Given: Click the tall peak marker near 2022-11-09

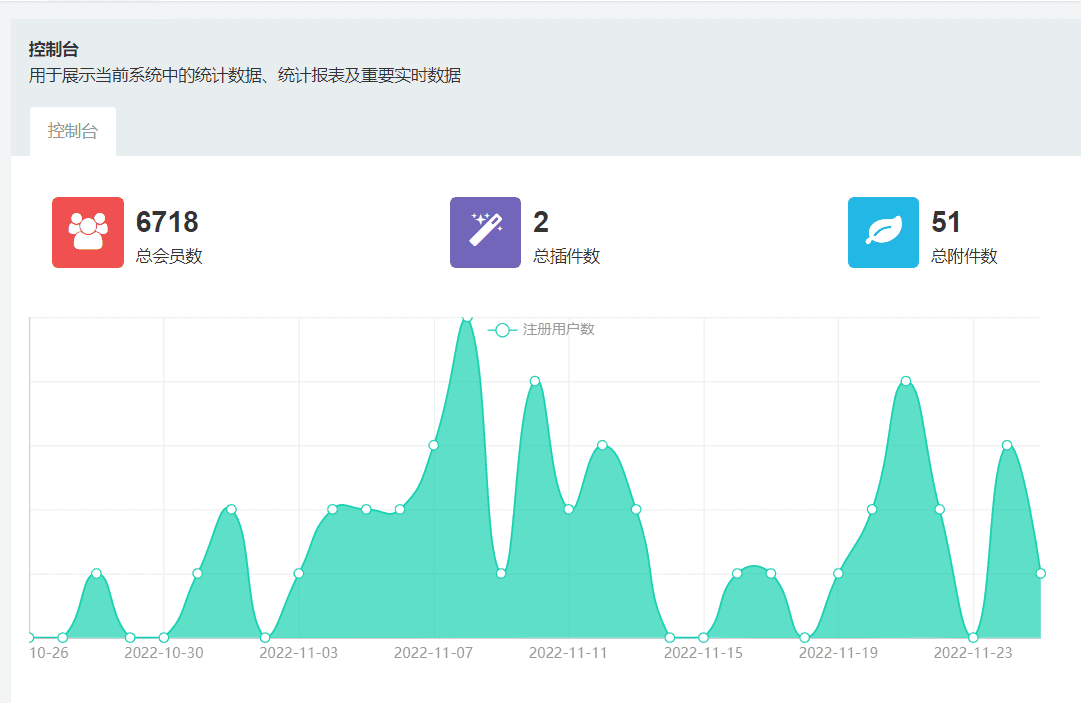Looking at the screenshot, I should tap(533, 380).
